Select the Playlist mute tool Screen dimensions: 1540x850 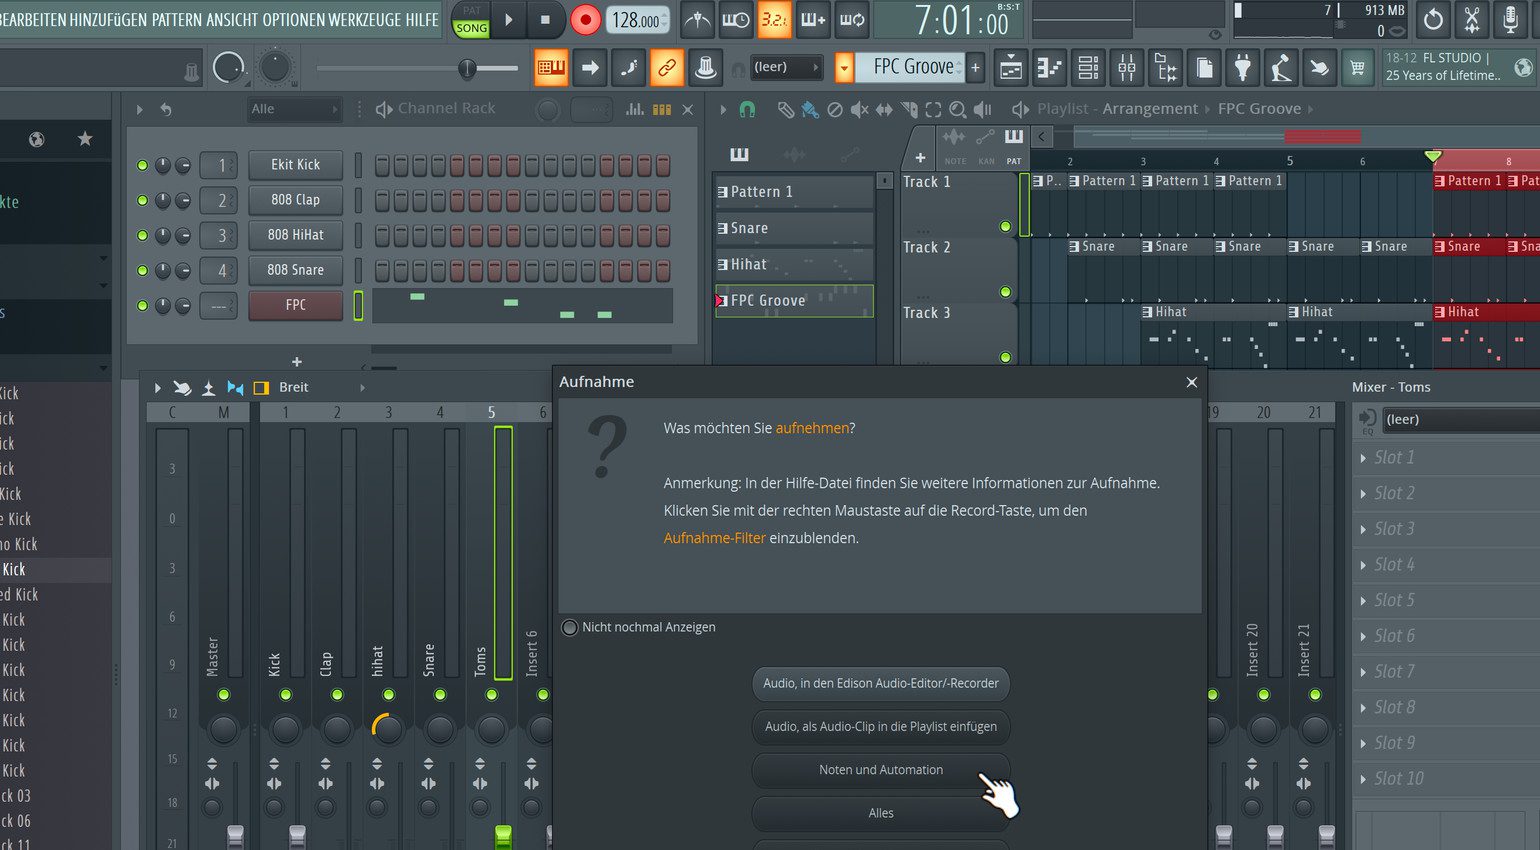coord(859,109)
